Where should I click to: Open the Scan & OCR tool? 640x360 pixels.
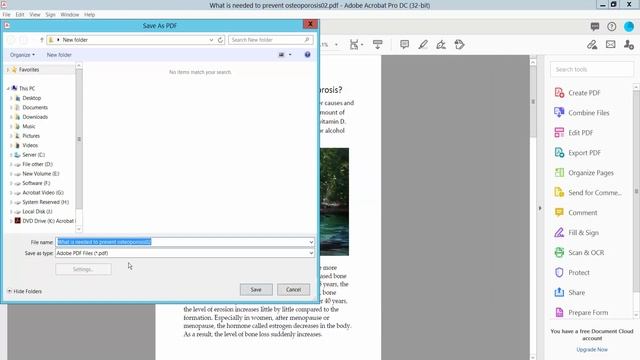point(579,253)
